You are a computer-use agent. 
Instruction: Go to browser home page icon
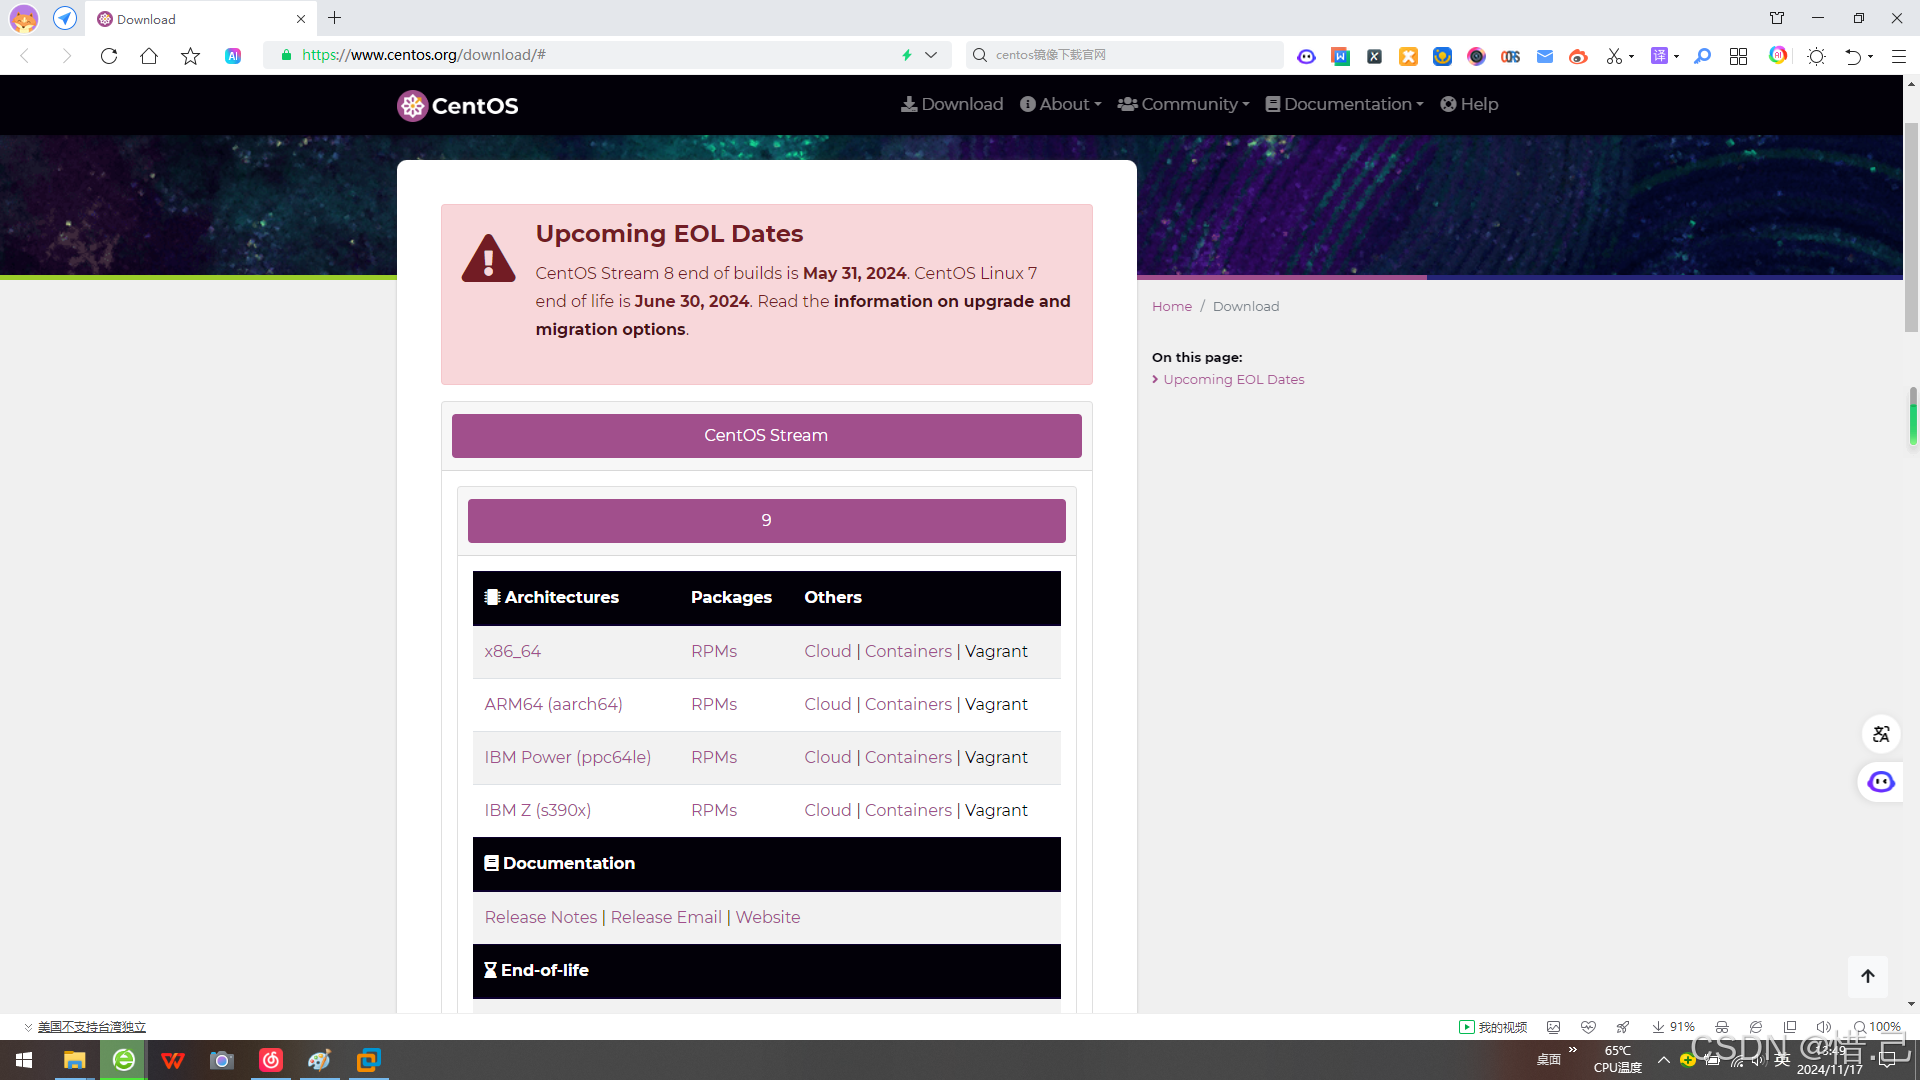[149, 56]
